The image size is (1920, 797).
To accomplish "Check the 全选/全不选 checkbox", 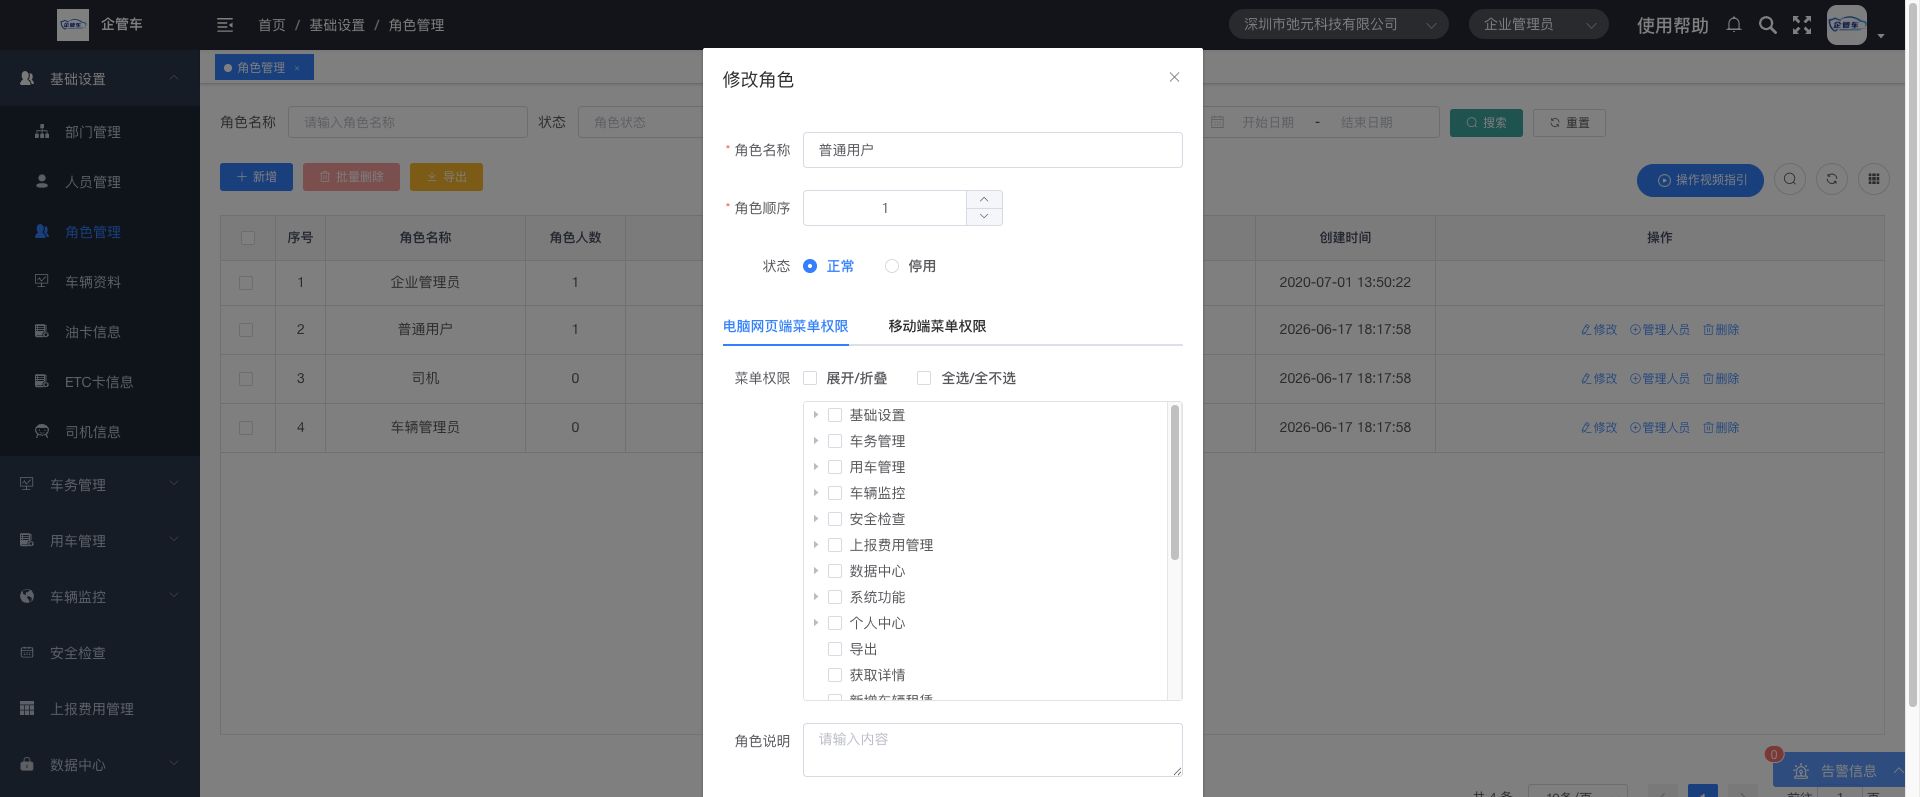I will click(924, 378).
